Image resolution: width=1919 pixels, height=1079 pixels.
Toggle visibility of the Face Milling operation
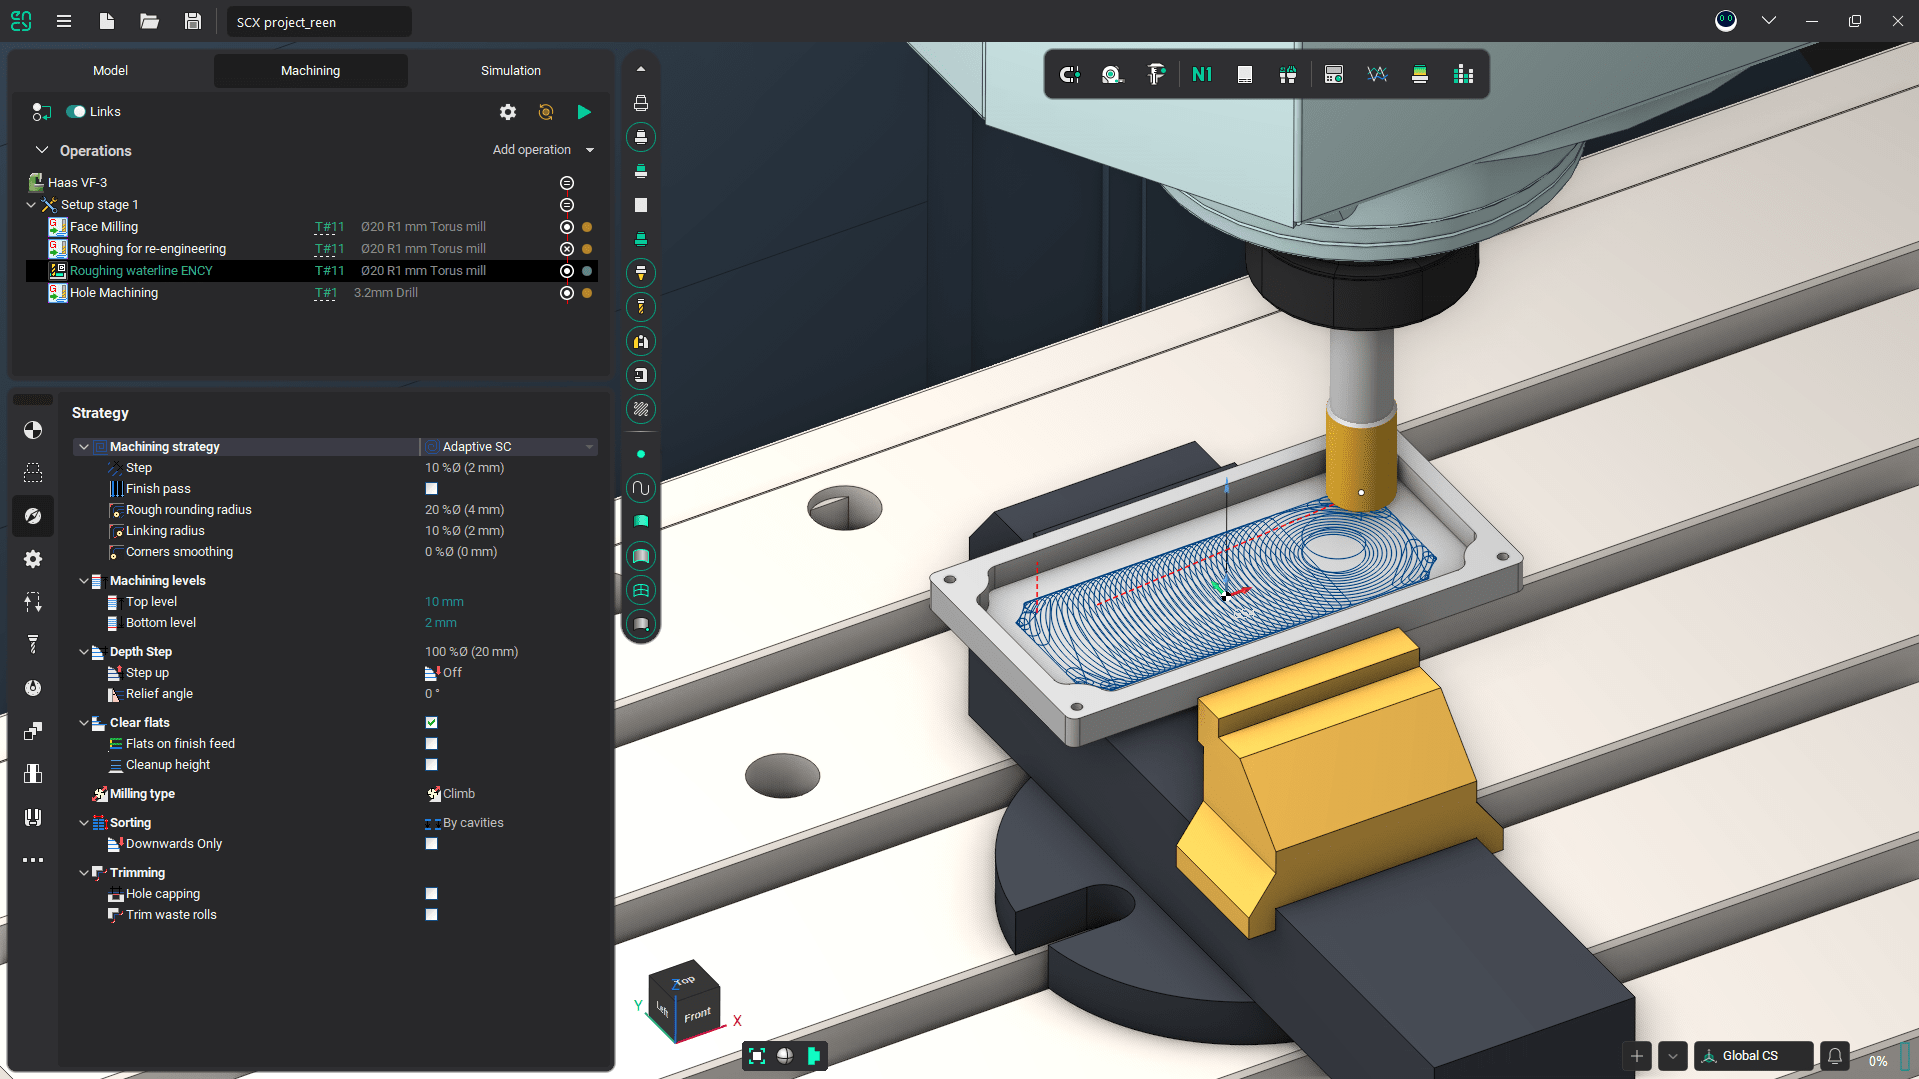[566, 227]
